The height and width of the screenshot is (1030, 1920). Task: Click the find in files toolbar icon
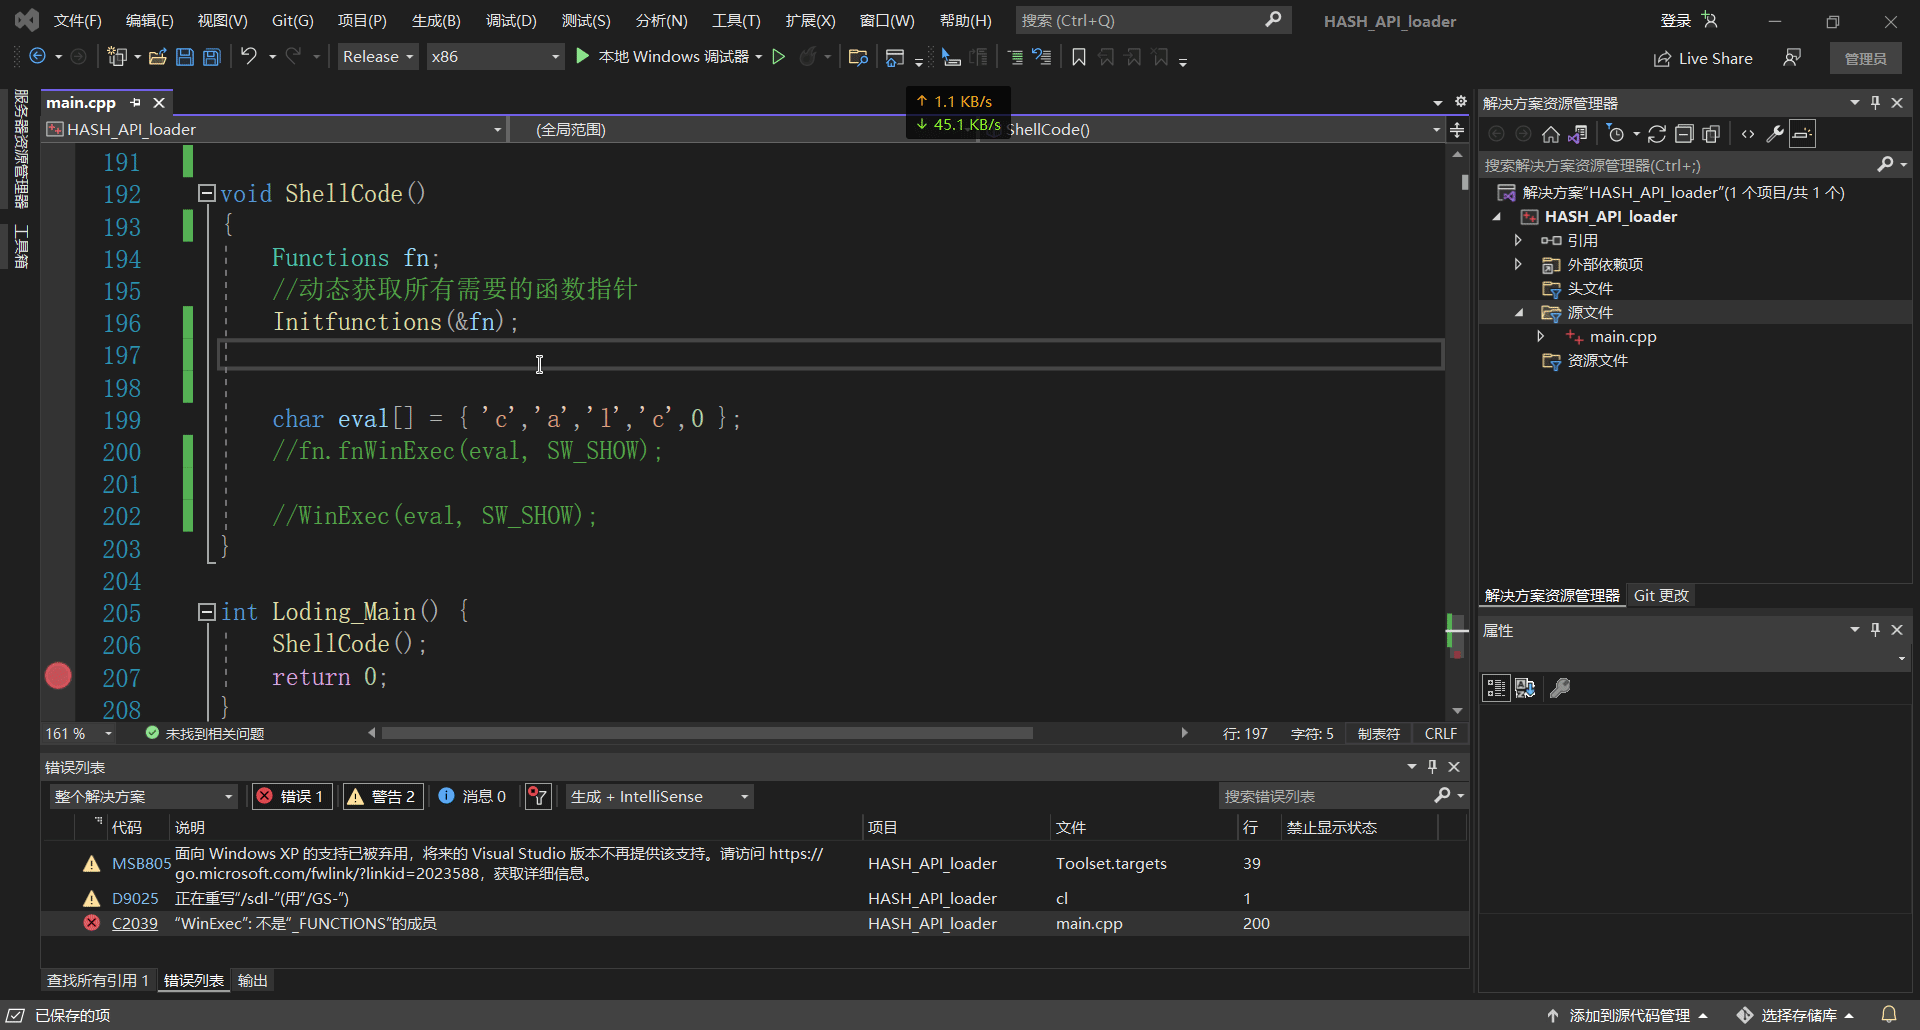[x=857, y=57]
